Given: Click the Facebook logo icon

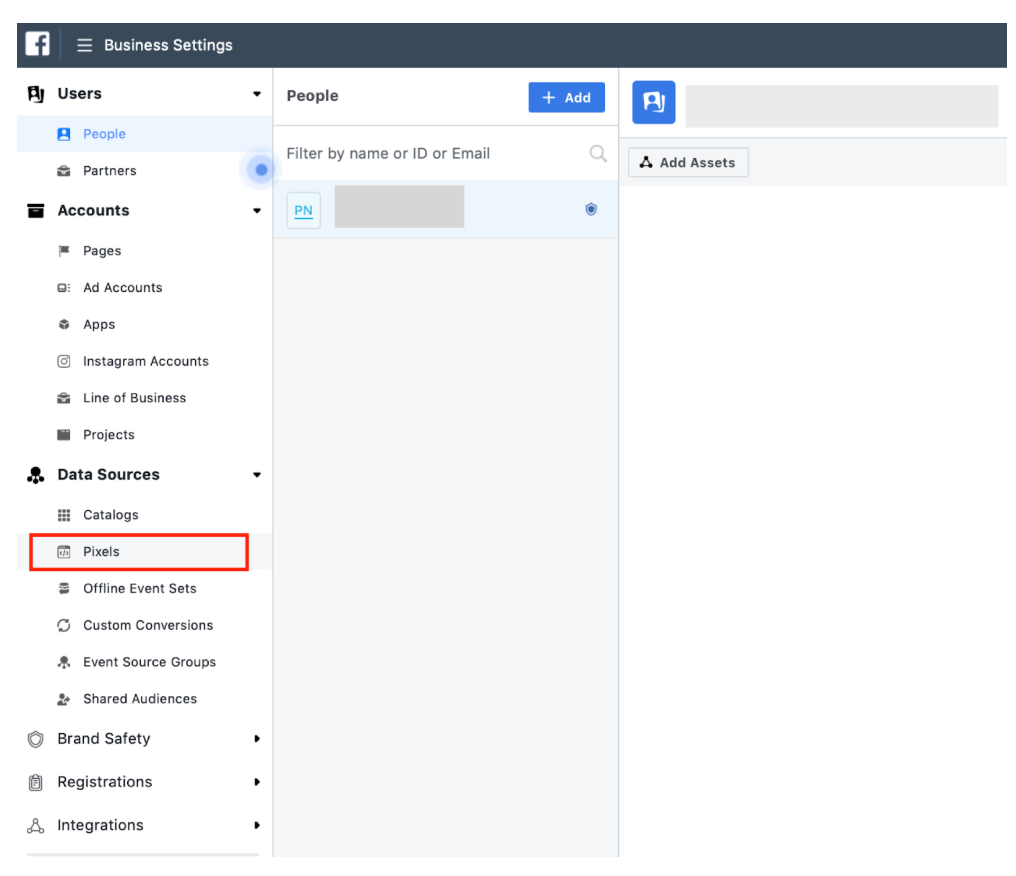Looking at the screenshot, I should 38,45.
